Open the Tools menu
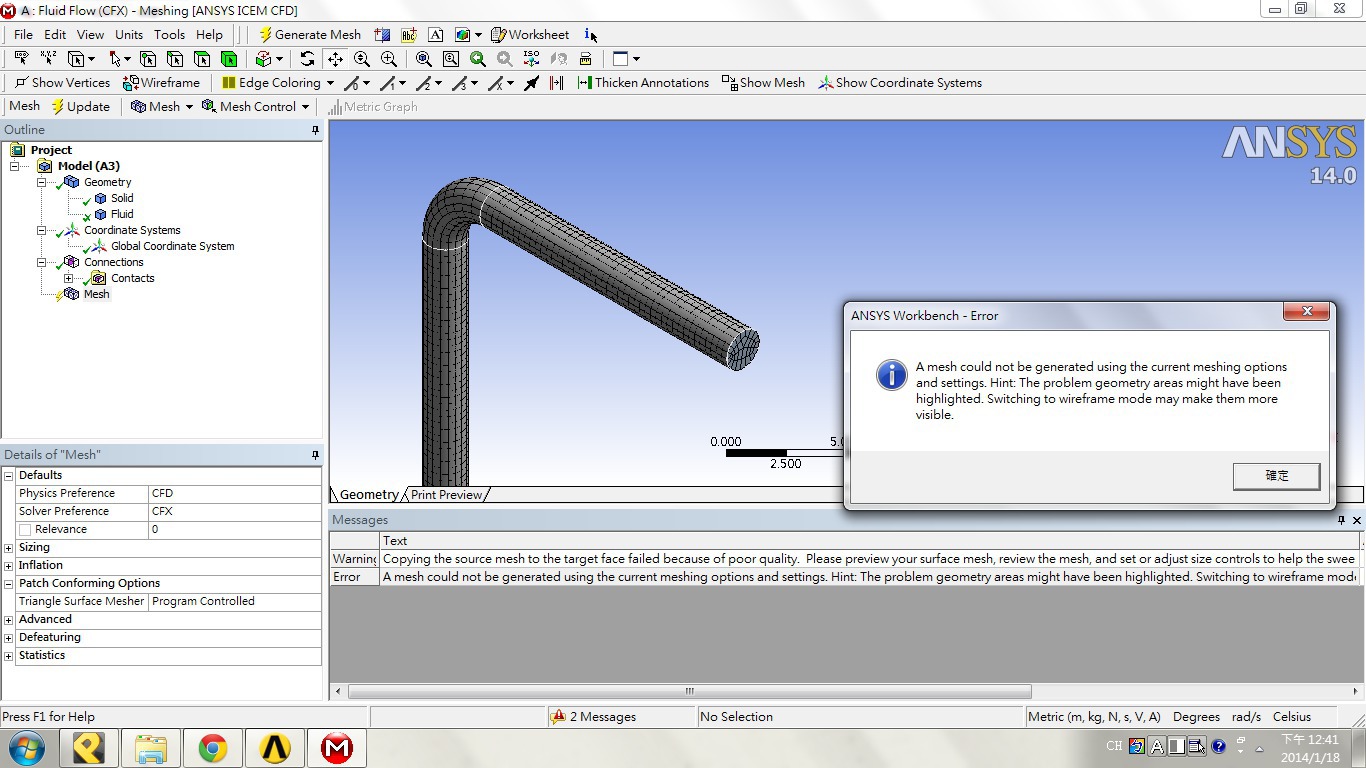1366x768 pixels. pos(169,35)
